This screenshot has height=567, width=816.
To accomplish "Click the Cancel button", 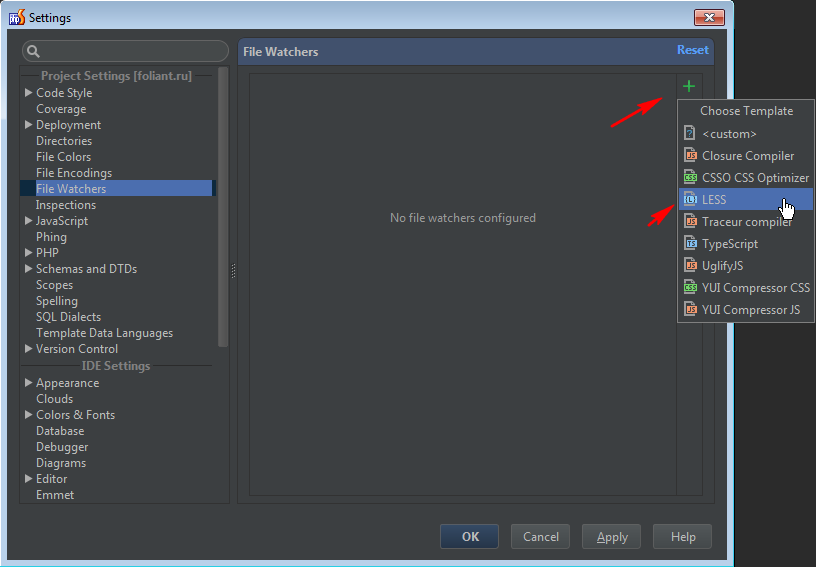I will coord(540,536).
